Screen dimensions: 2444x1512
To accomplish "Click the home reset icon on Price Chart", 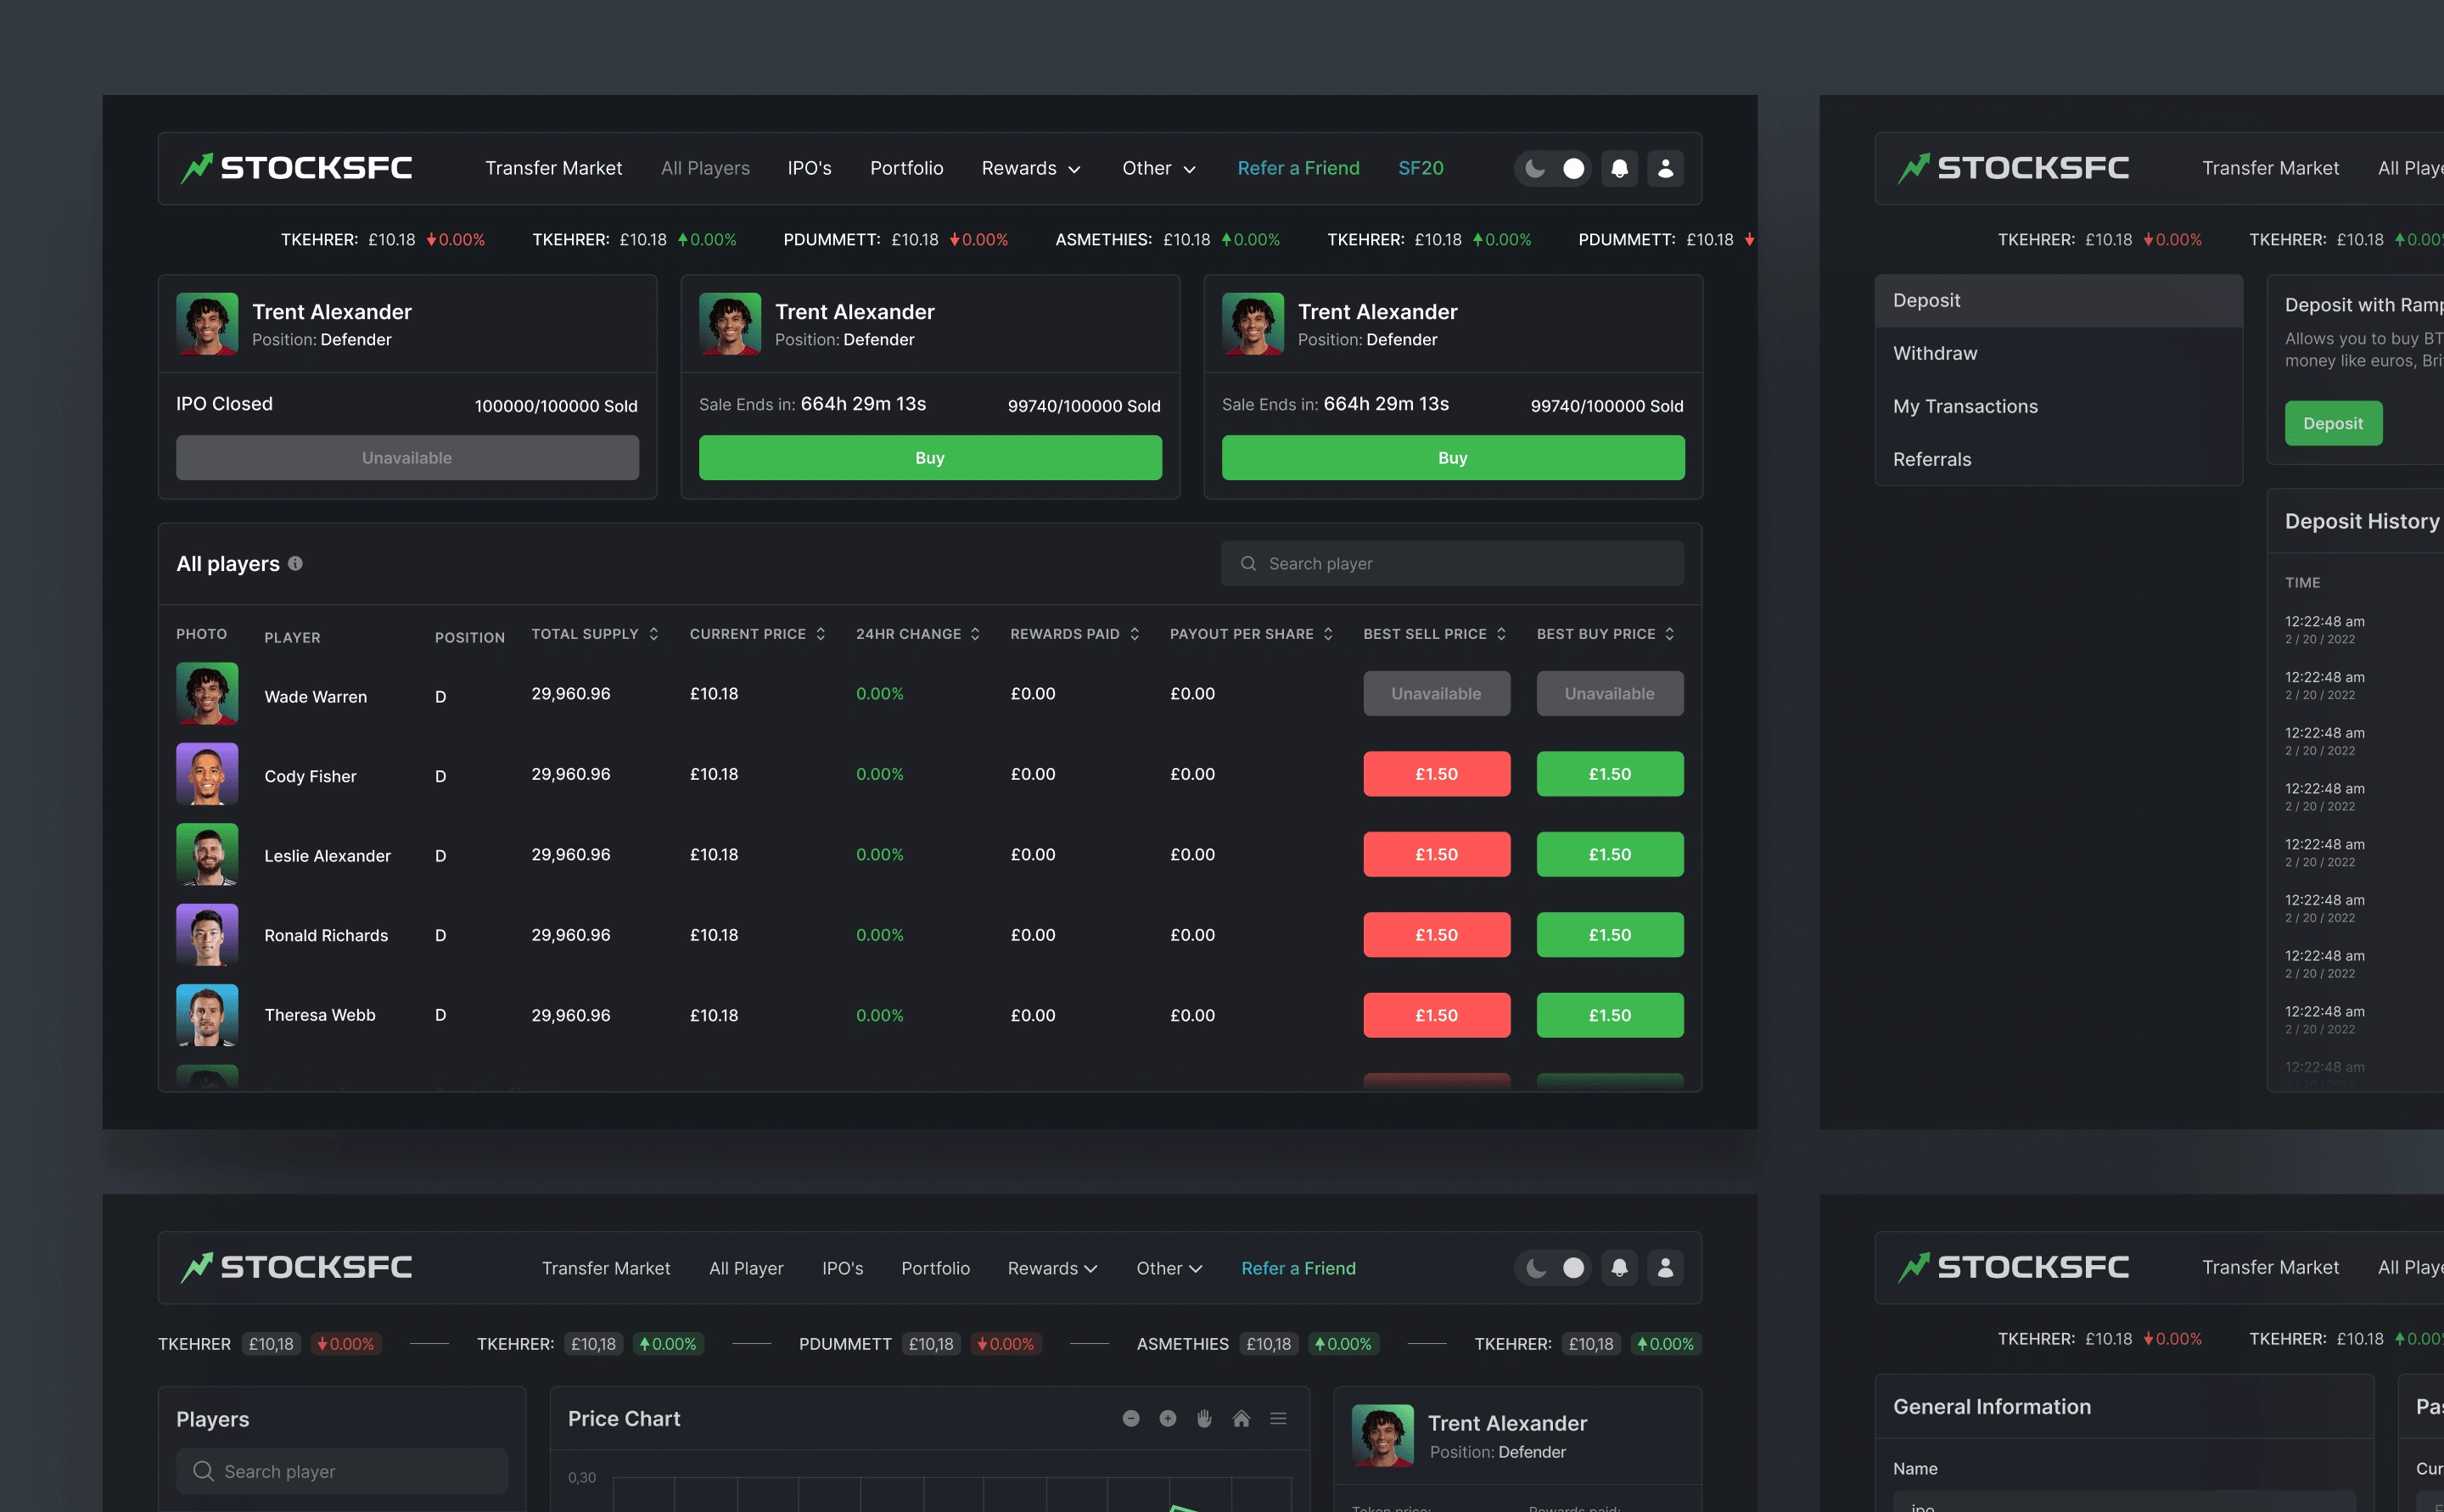I will tap(1241, 1418).
